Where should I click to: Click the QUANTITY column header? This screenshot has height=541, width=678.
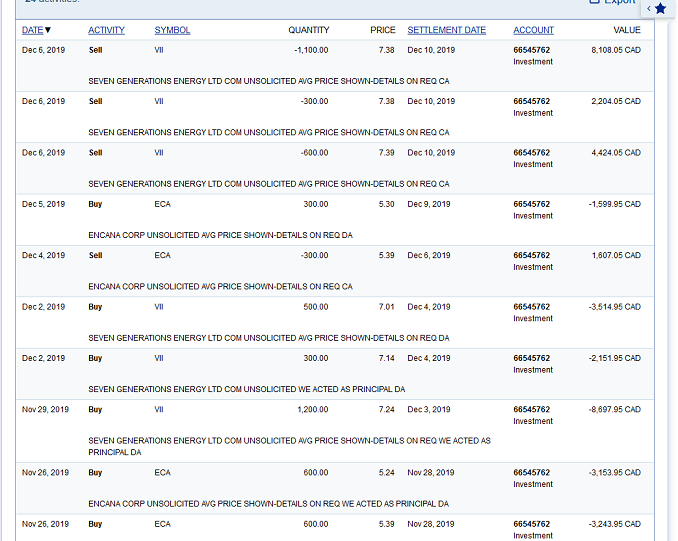(308, 30)
